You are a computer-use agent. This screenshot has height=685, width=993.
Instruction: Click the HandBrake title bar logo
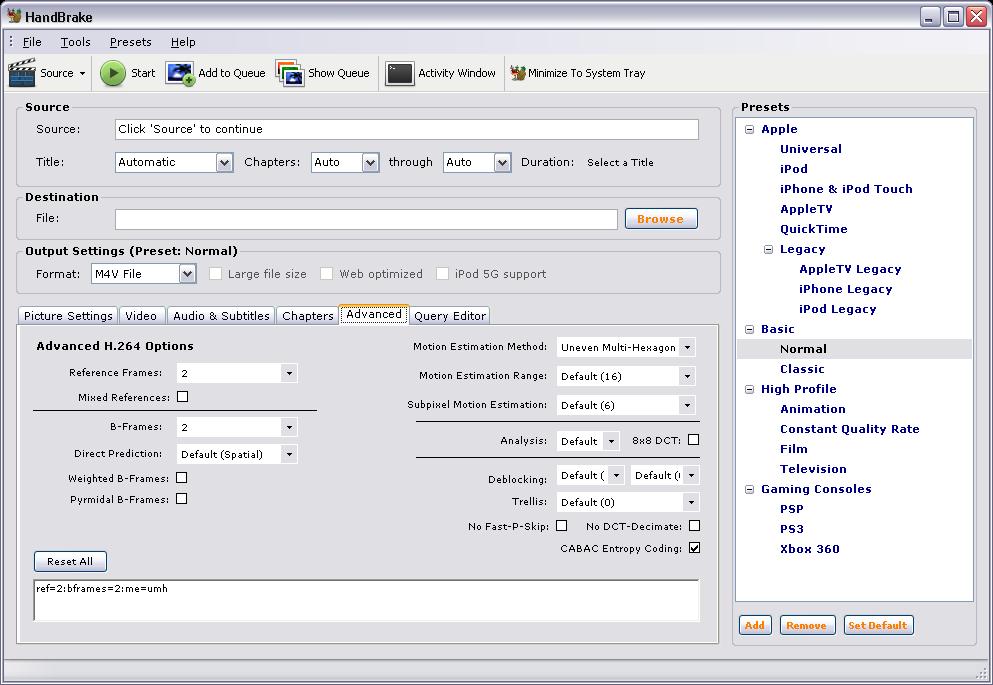tap(14, 16)
